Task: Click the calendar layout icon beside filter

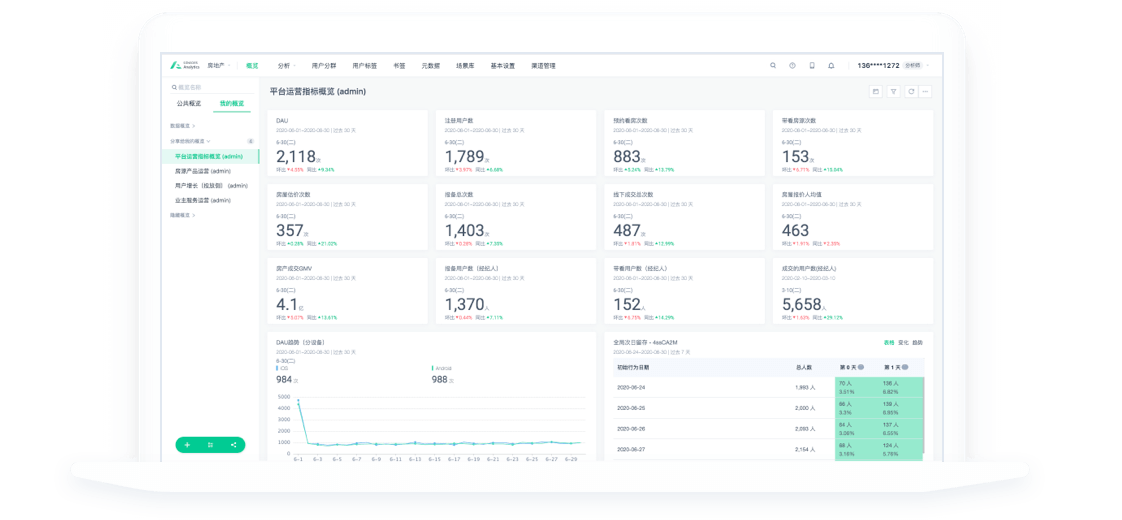Action: 876,91
